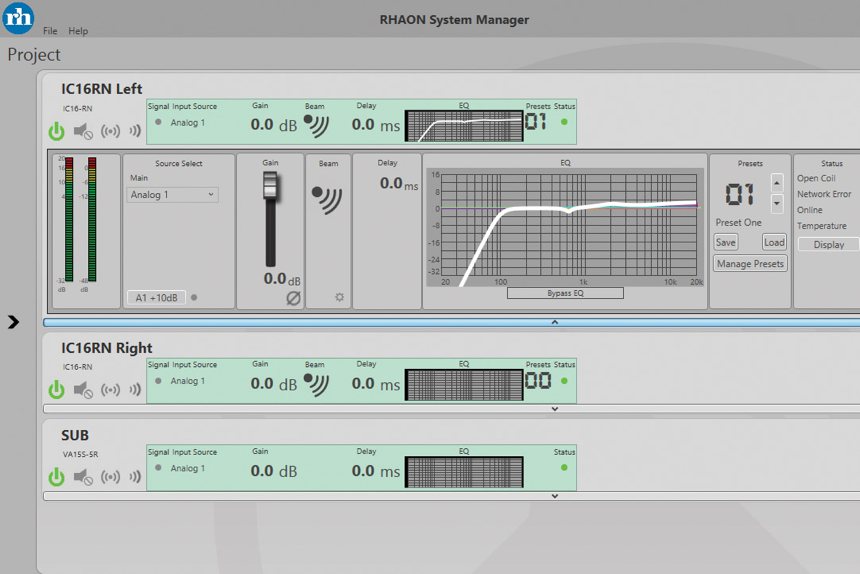Image resolution: width=860 pixels, height=574 pixels.
Task: Click the Project heading
Action: [x=34, y=55]
